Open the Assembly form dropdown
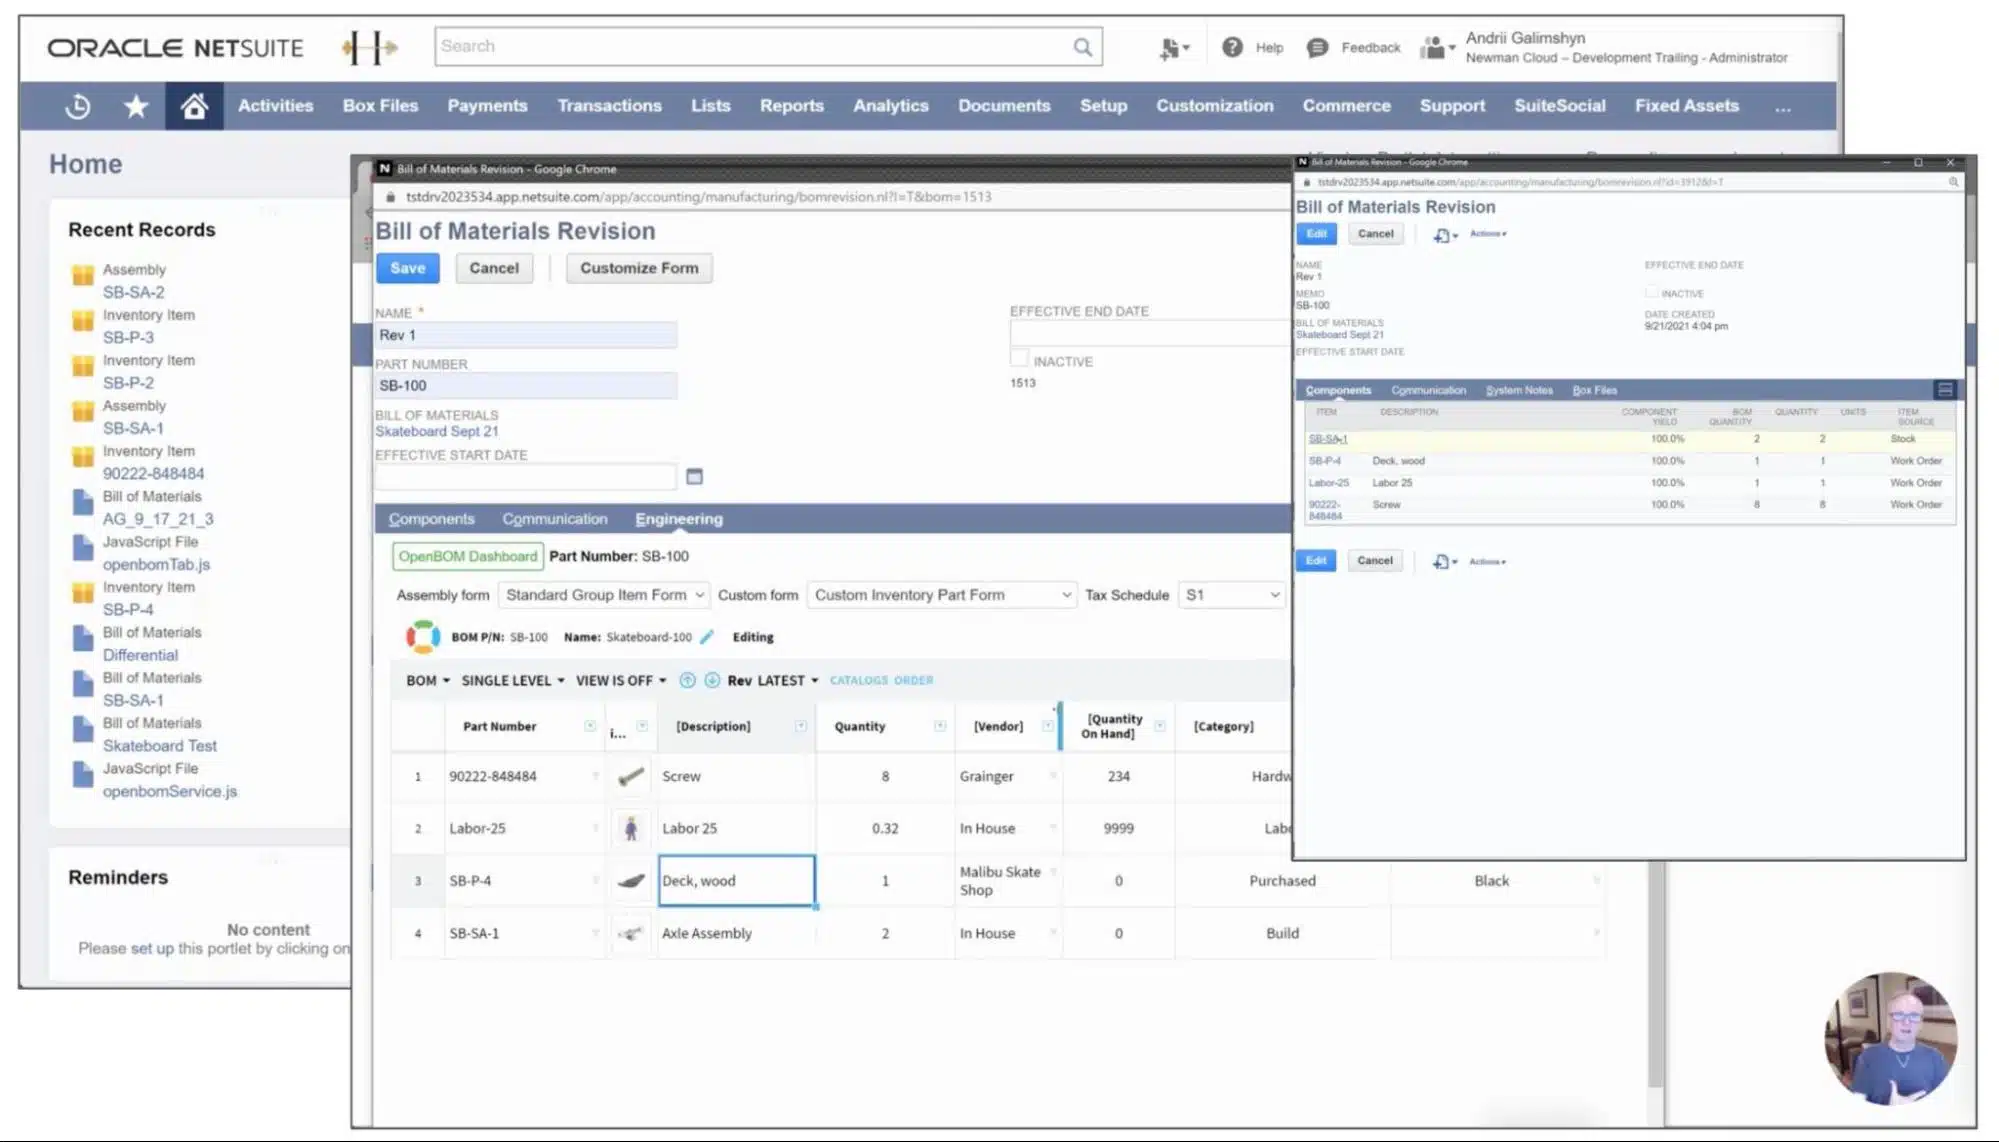This screenshot has height=1142, width=1999. [x=604, y=595]
